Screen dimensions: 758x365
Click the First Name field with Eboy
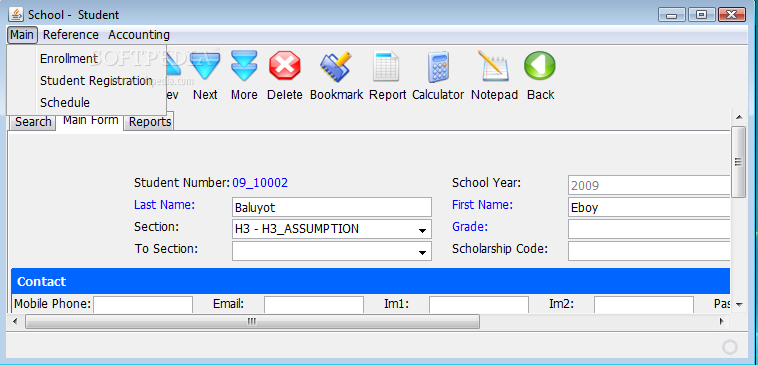point(649,207)
